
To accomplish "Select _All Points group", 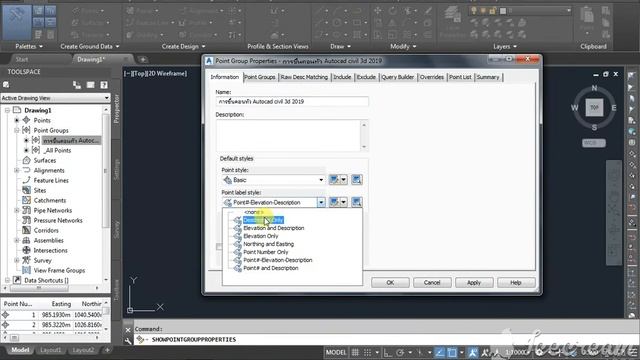I will (x=57, y=150).
